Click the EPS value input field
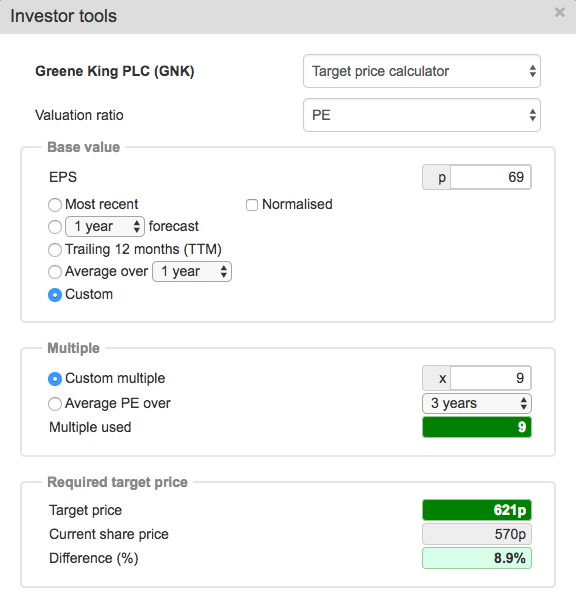The height and width of the screenshot is (595, 576). point(491,177)
